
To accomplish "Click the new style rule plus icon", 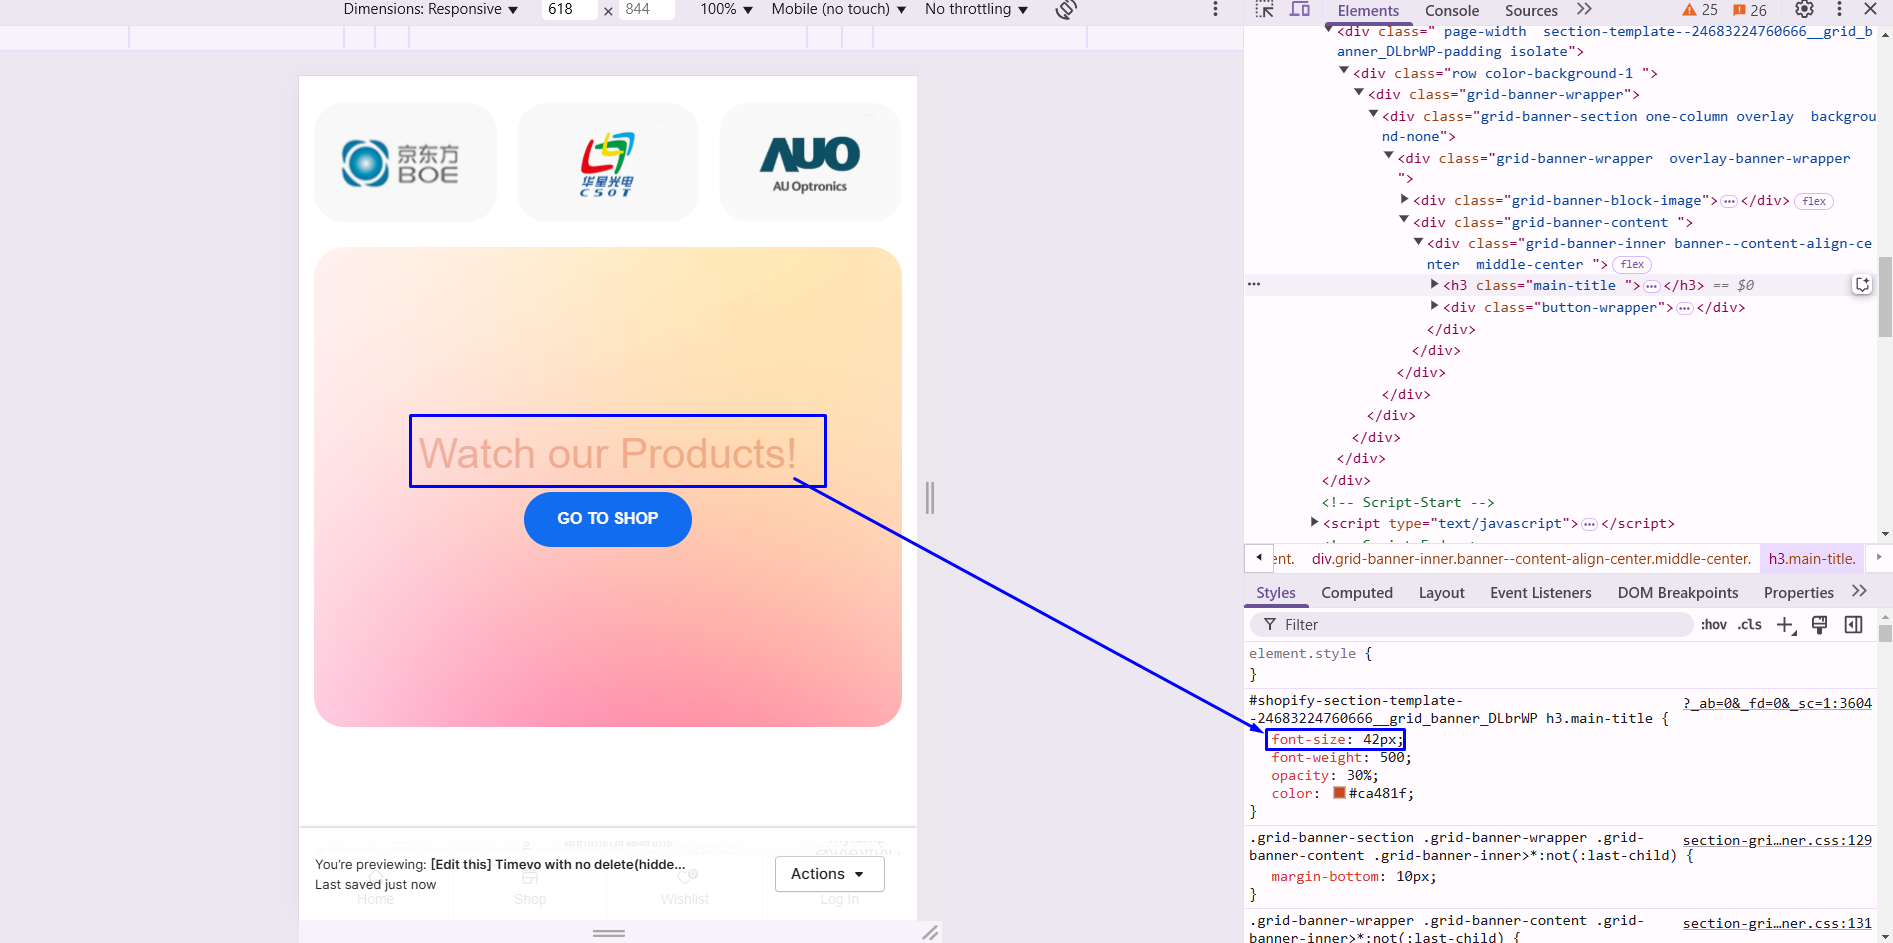I will [1786, 625].
